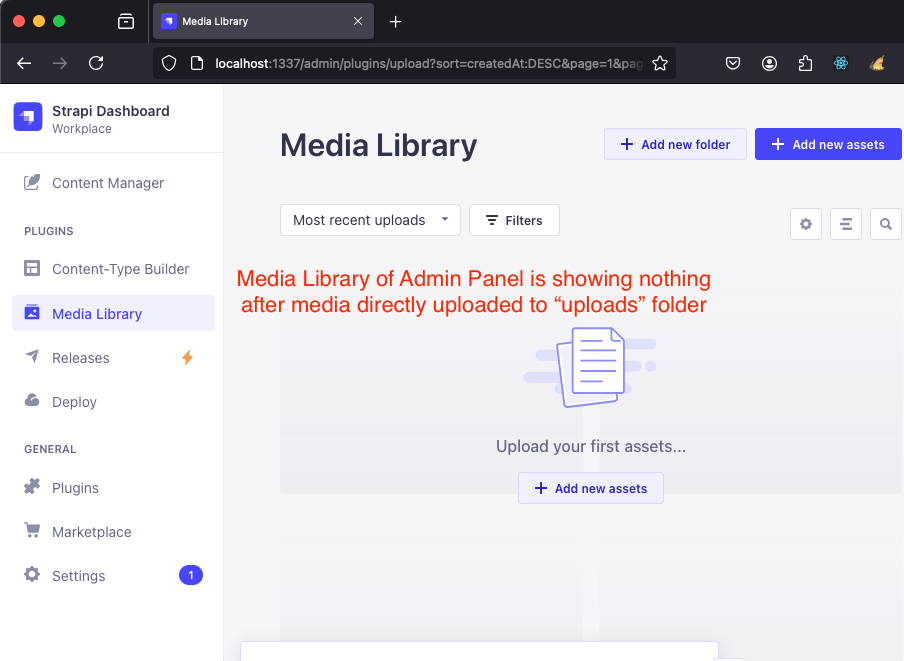
Task: Go to Content-Type Builder
Action: click(120, 269)
